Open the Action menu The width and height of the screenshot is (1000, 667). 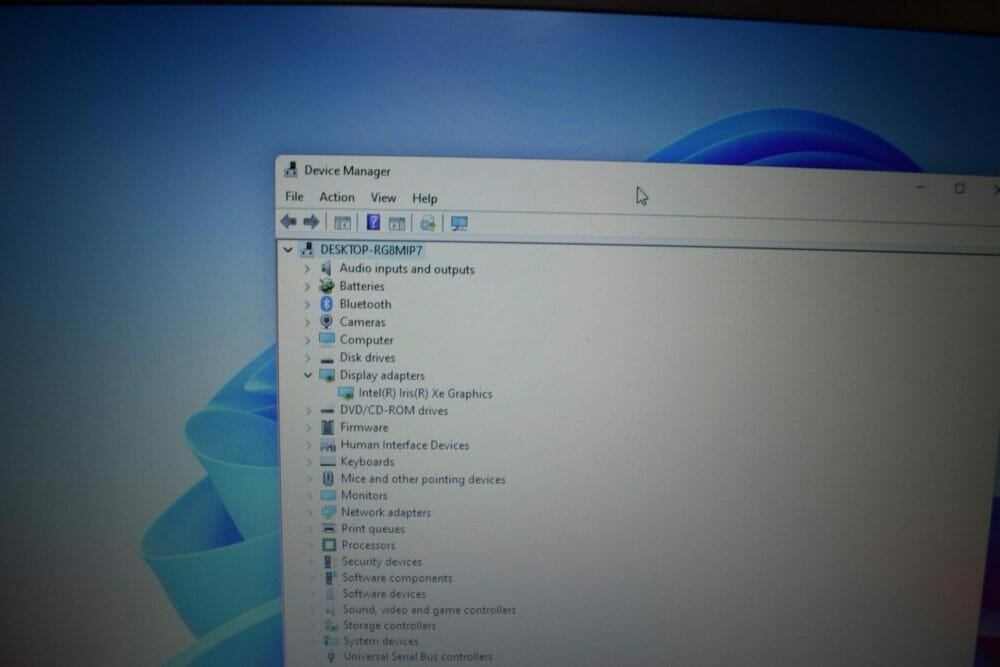(x=337, y=197)
